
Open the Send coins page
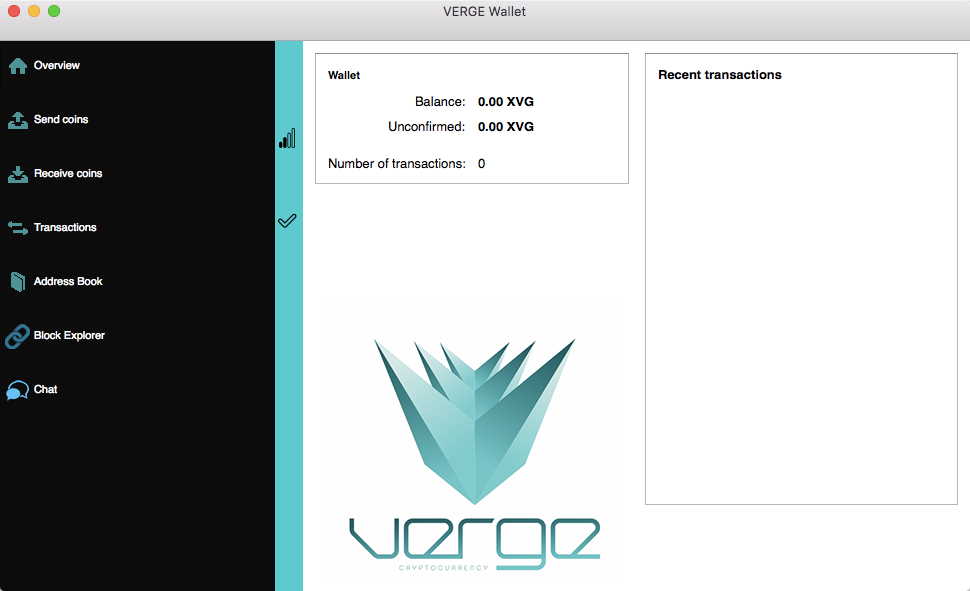point(61,120)
